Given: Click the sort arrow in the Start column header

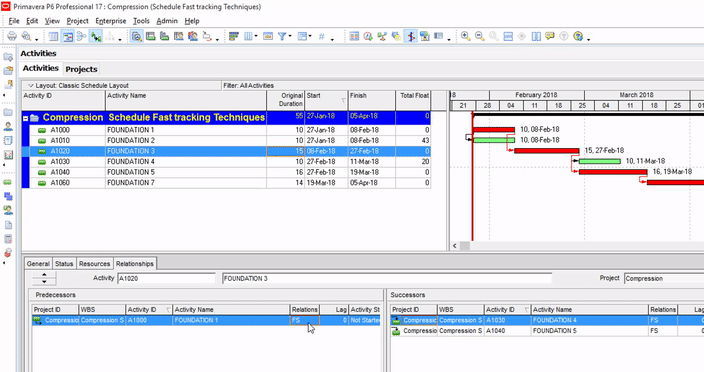Looking at the screenshot, I should click(x=343, y=100).
